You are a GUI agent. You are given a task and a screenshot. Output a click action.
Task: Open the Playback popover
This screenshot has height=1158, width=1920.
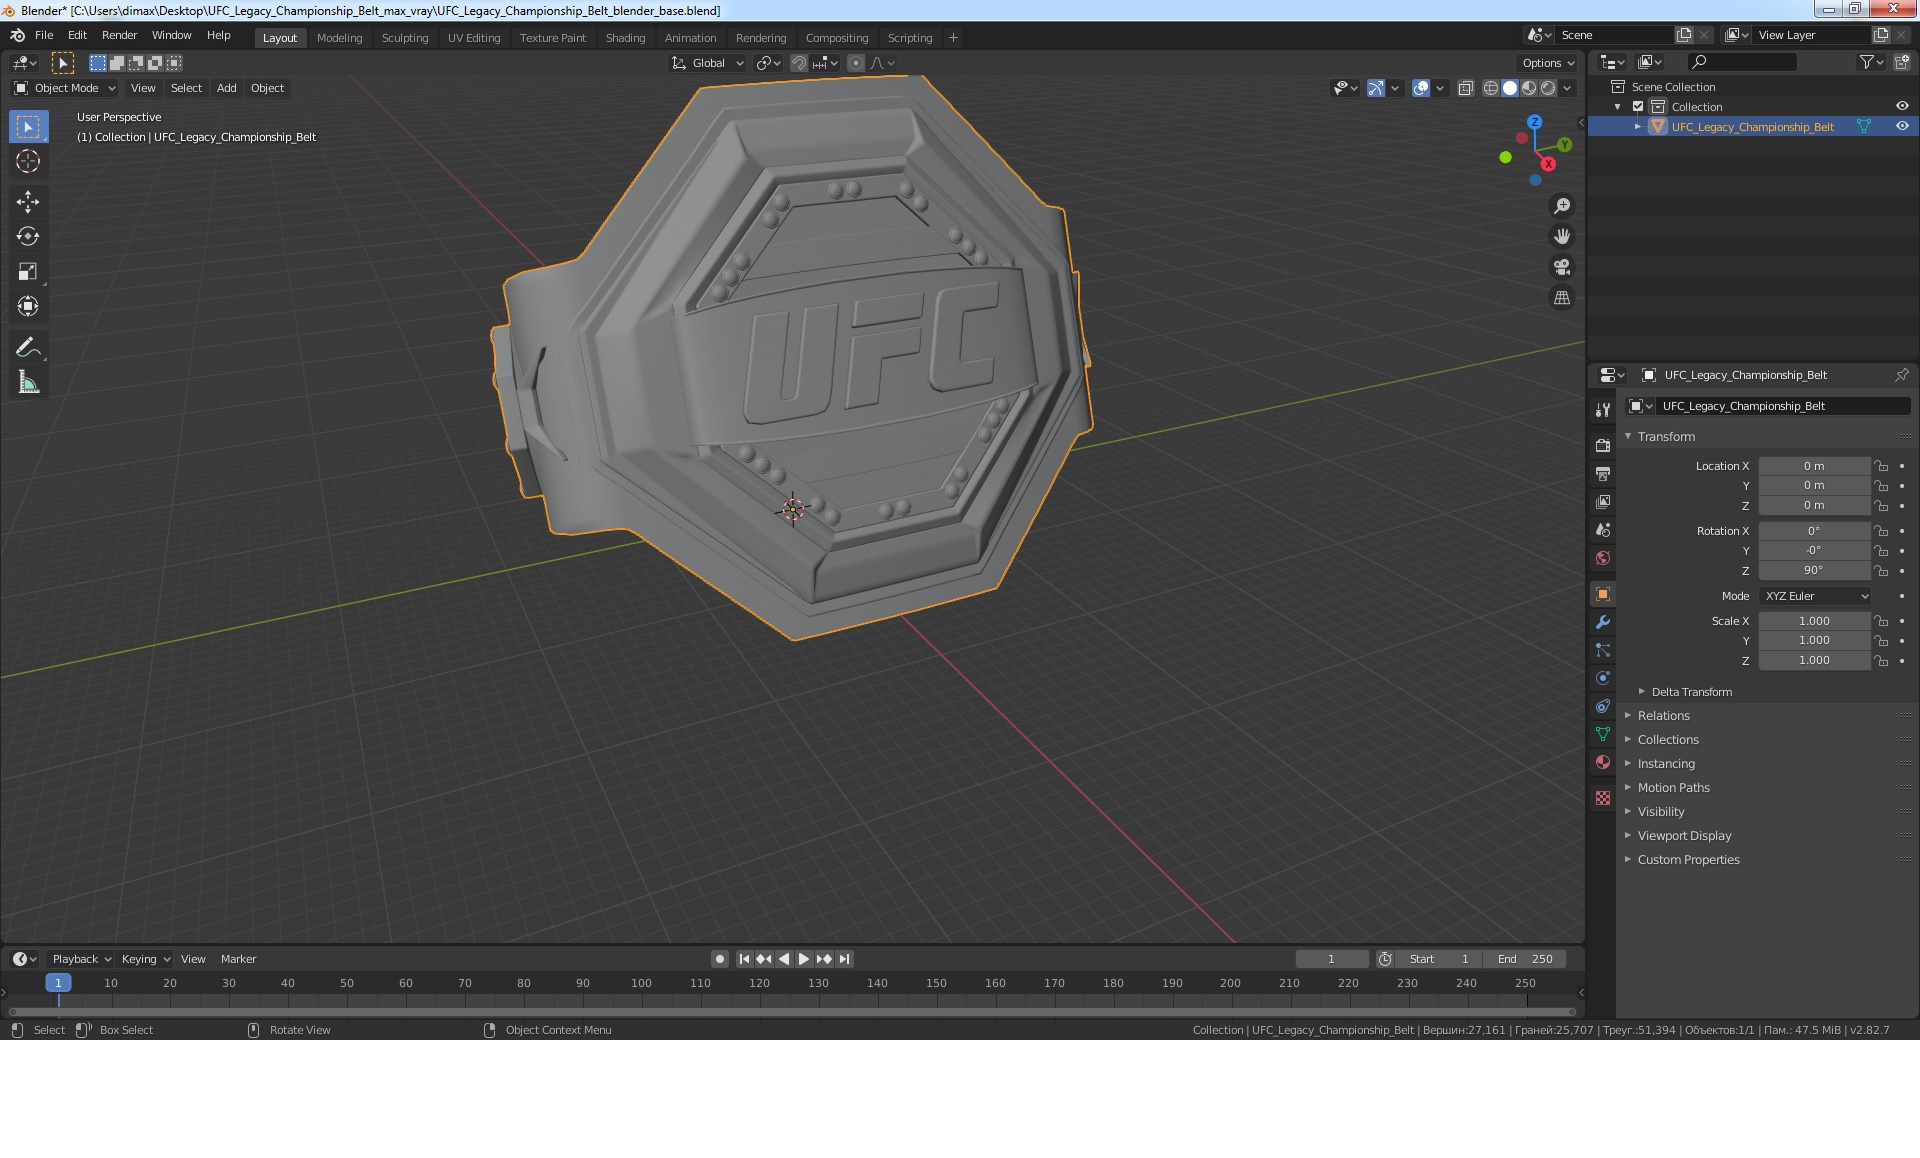pos(81,959)
